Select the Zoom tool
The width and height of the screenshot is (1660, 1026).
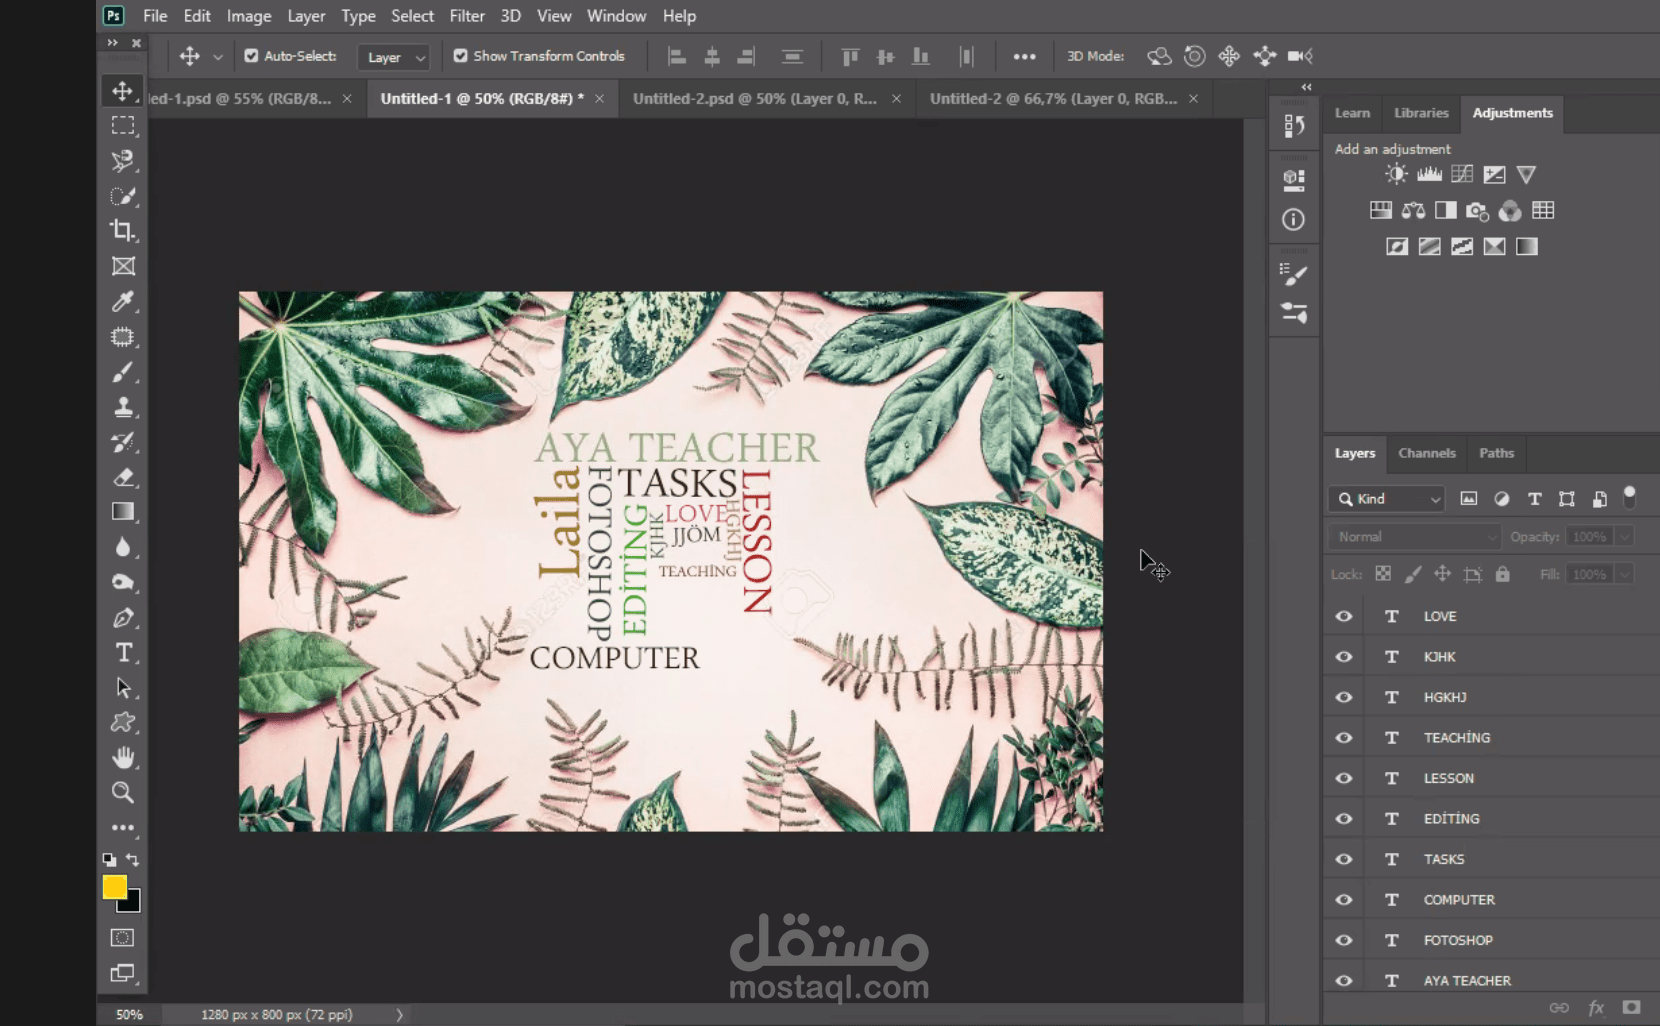(x=123, y=793)
